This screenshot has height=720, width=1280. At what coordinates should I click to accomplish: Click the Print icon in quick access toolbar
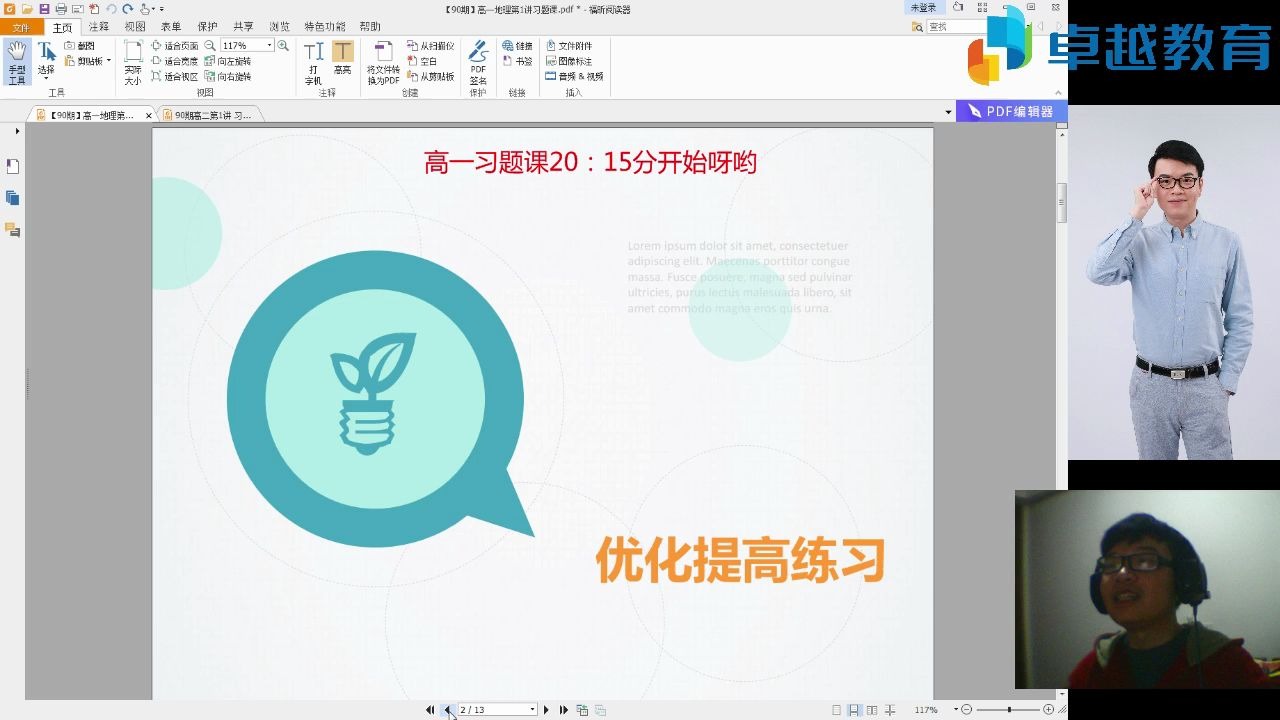click(61, 8)
